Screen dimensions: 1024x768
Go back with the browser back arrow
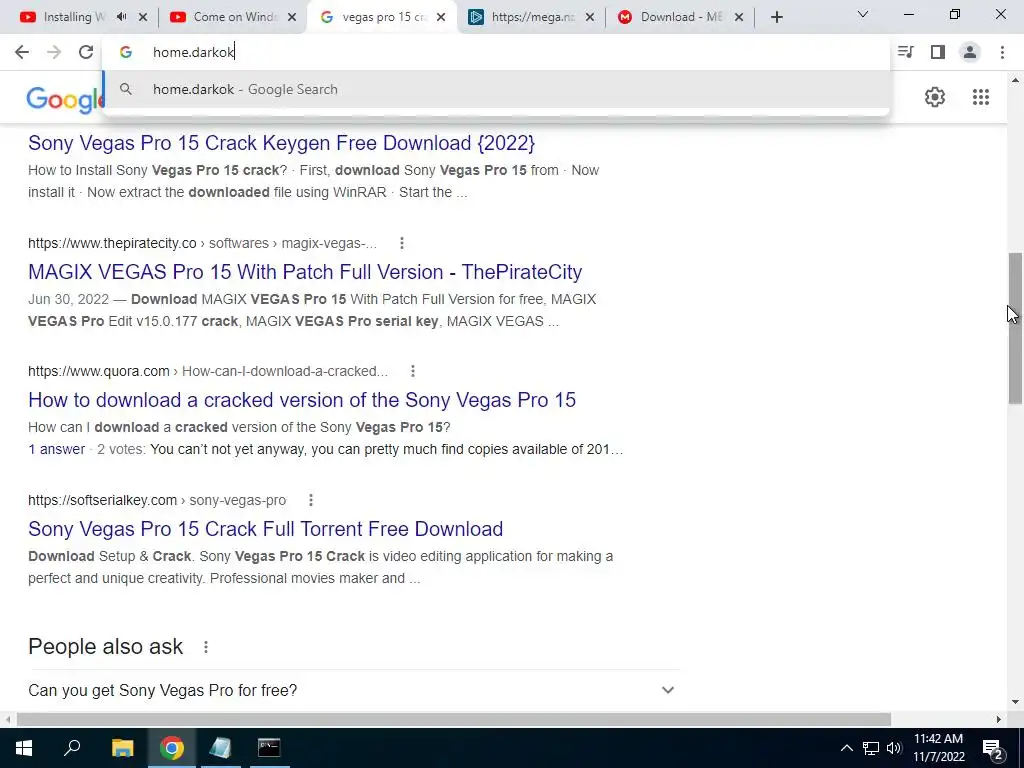tap(22, 52)
